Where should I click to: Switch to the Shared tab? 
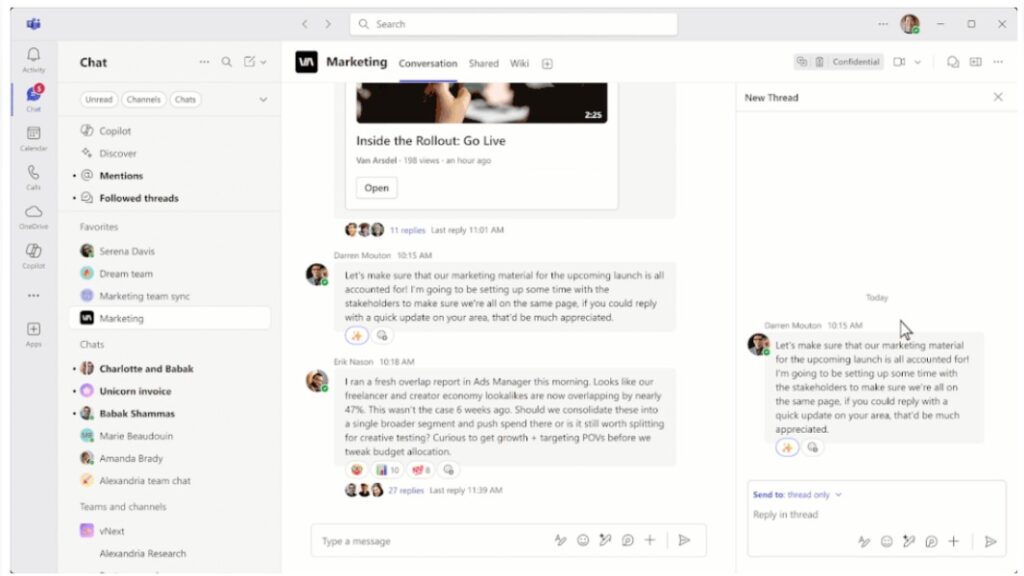coord(483,63)
